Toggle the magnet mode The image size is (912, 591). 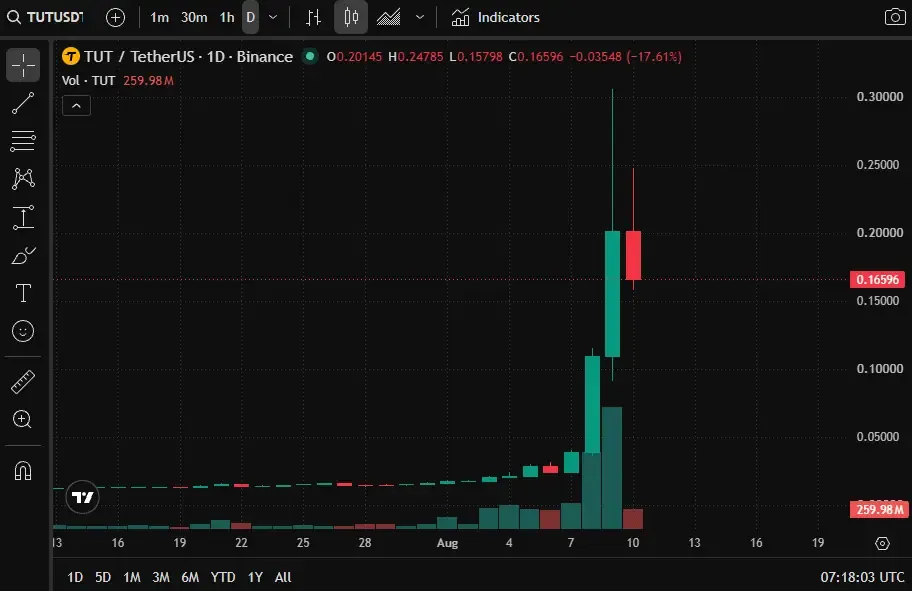(23, 471)
